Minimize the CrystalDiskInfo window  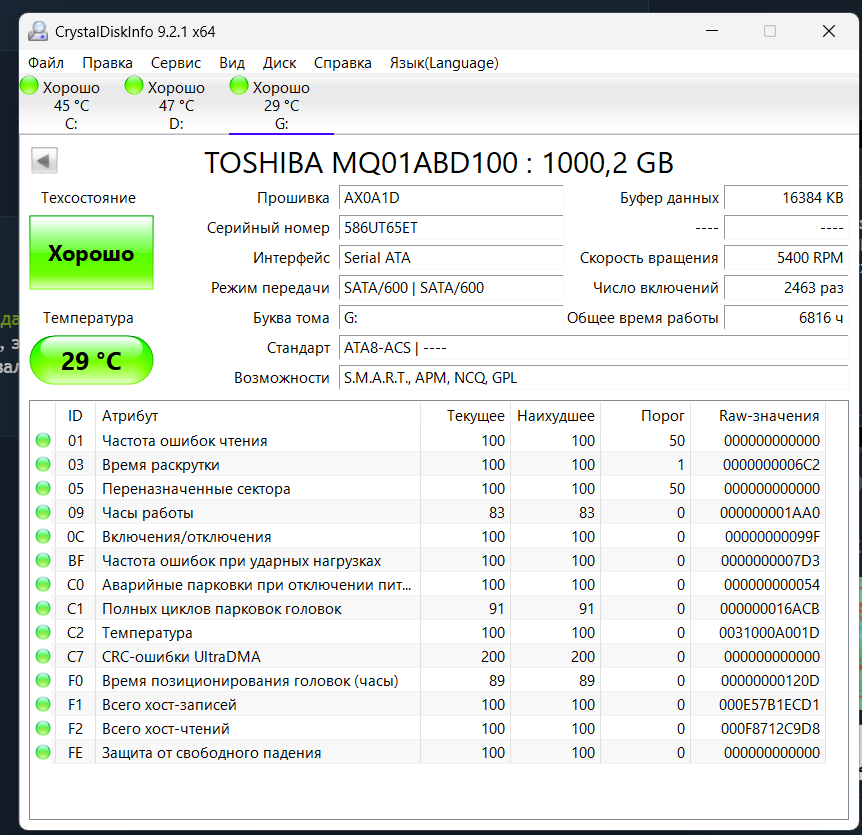712,31
